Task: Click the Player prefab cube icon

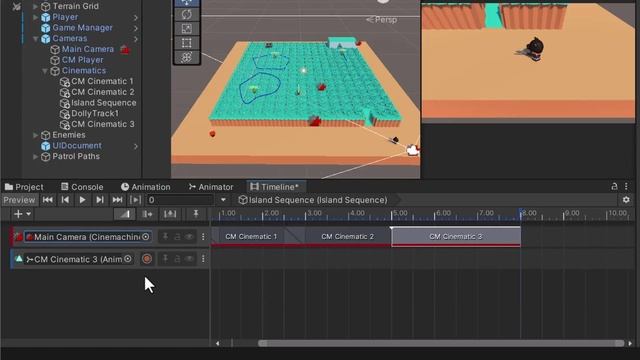Action: pos(45,17)
